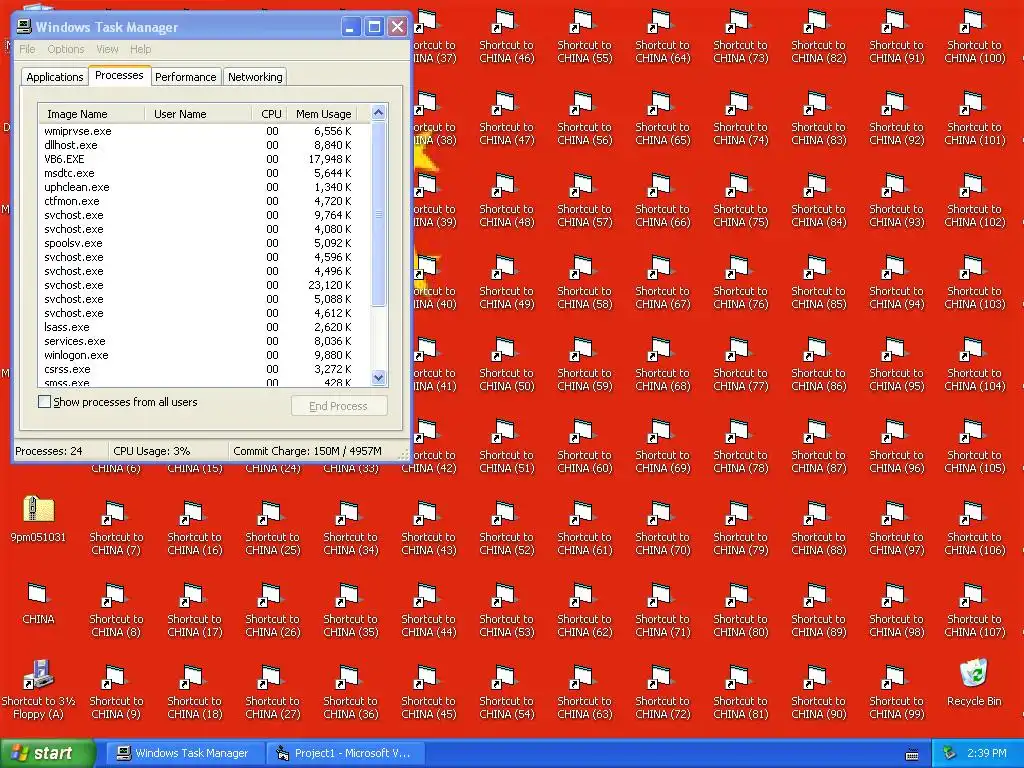
Task: Select the uphclean.exe process row
Action: click(204, 187)
